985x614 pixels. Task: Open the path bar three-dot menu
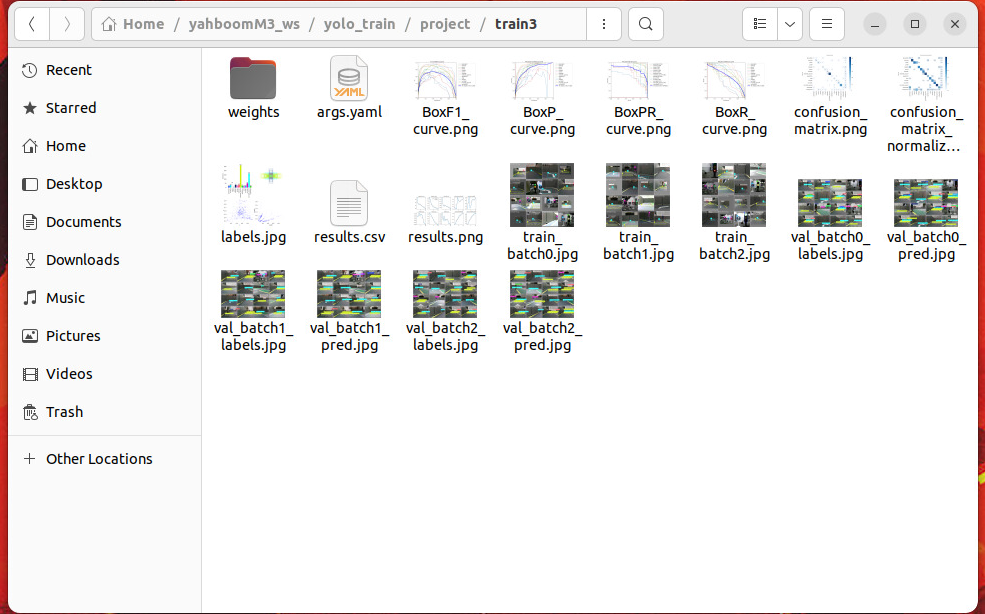click(601, 24)
